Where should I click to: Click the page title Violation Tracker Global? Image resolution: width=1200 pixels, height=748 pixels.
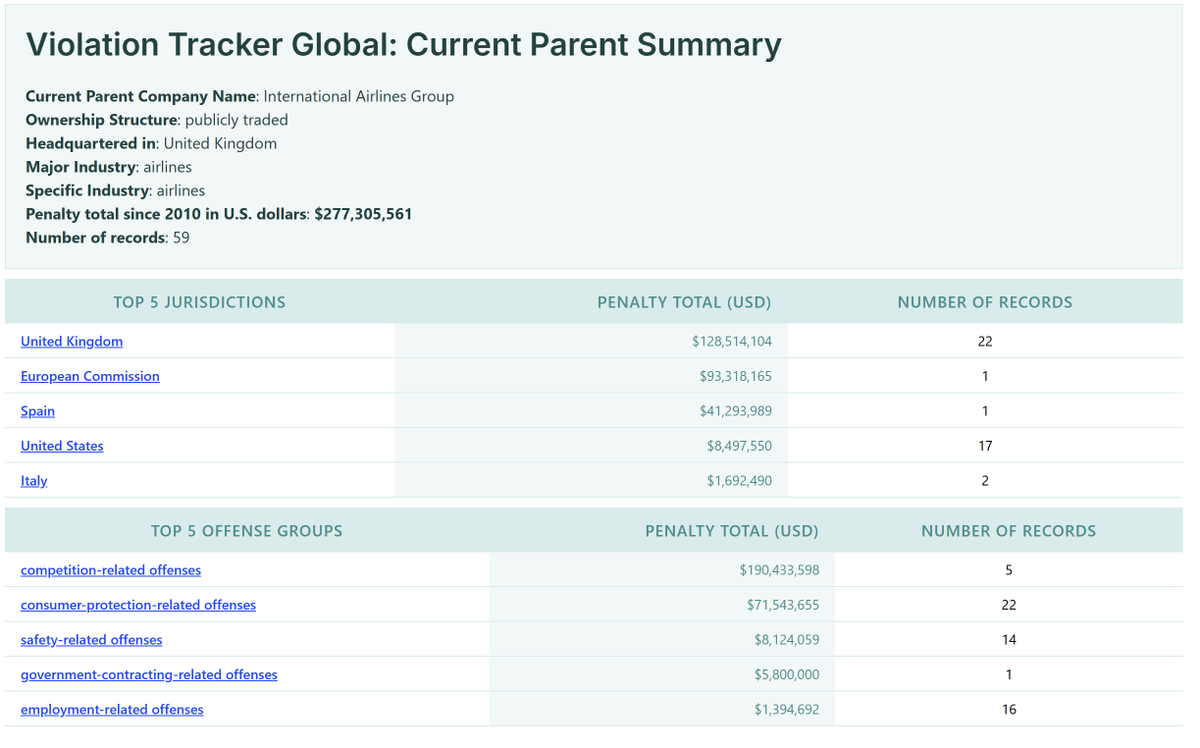point(404,45)
